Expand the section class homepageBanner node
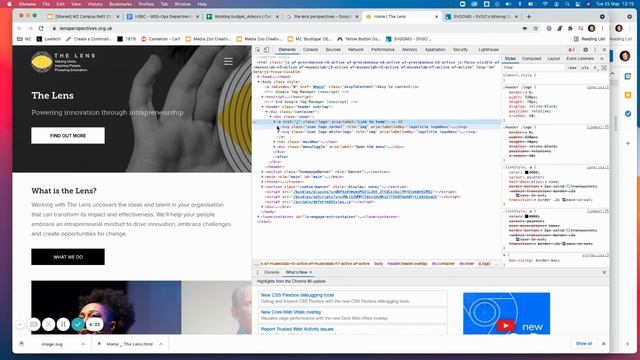 [262, 172]
